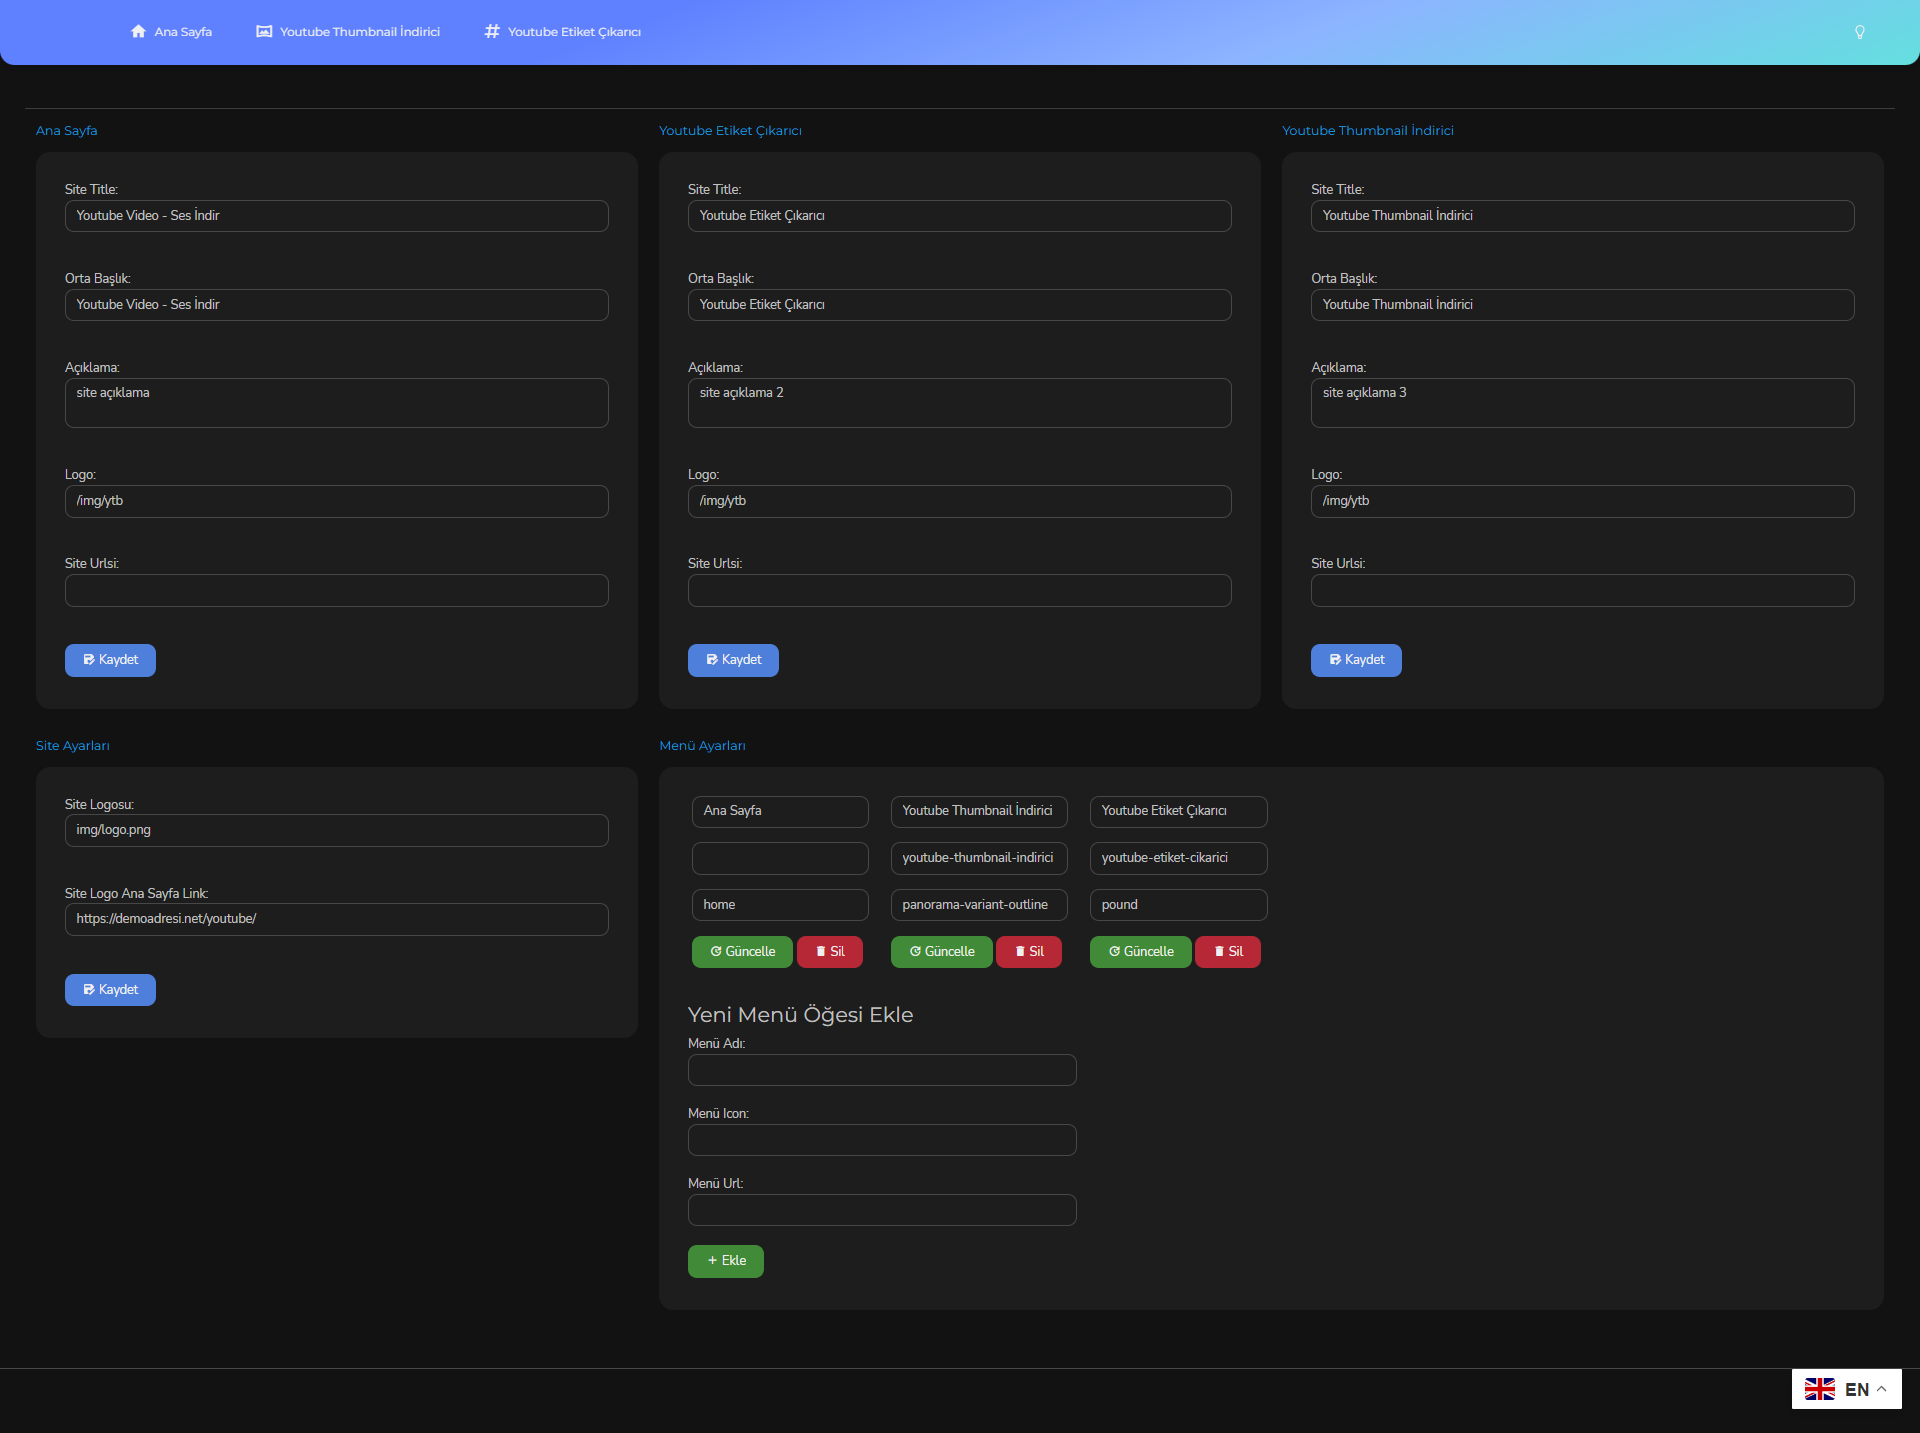Click the hashtag icon in navbar
The height and width of the screenshot is (1433, 1920).
(x=492, y=32)
